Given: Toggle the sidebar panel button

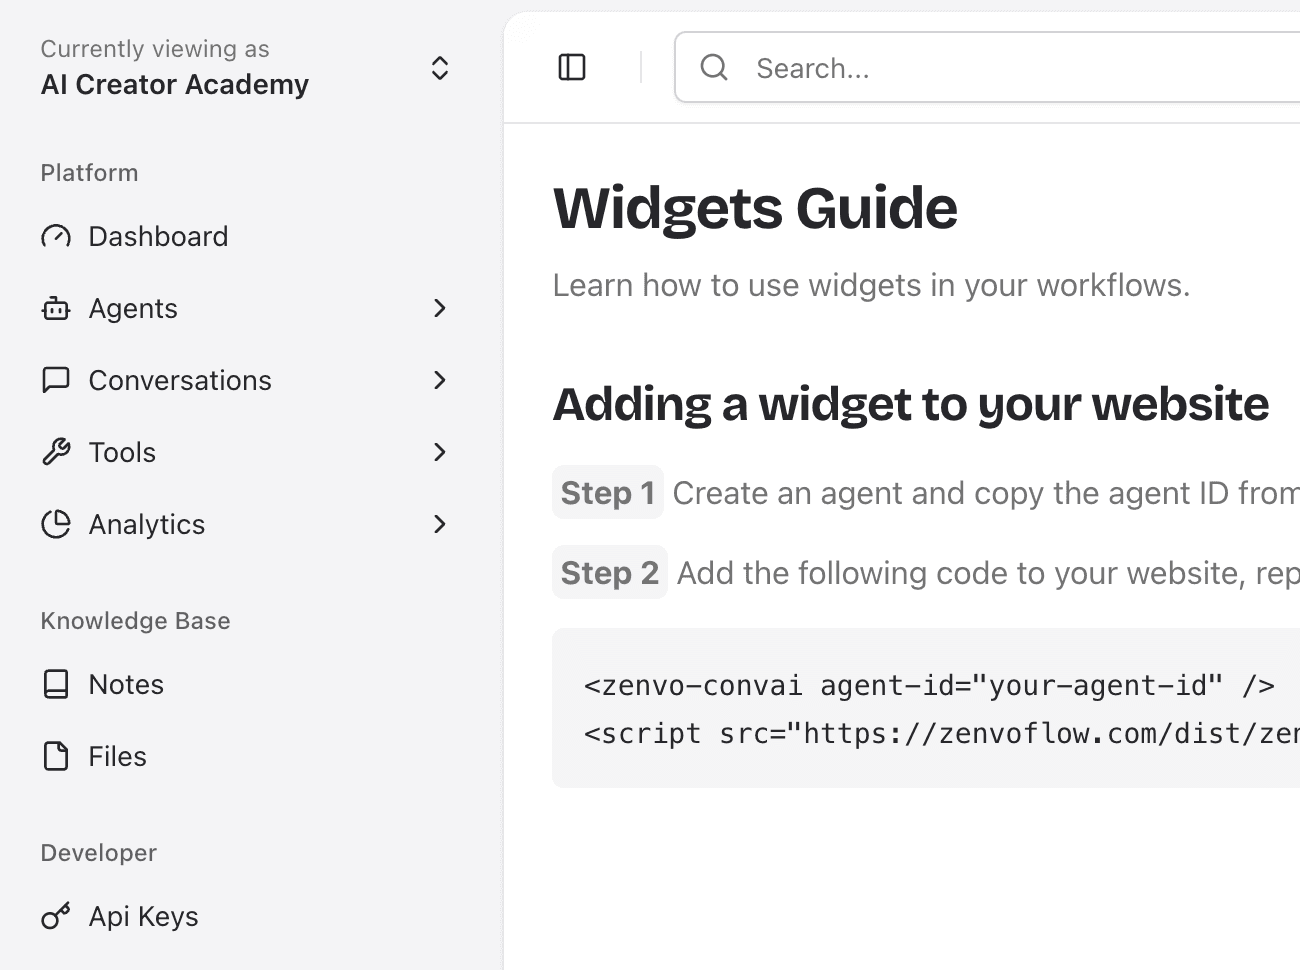Looking at the screenshot, I should pos(572,67).
